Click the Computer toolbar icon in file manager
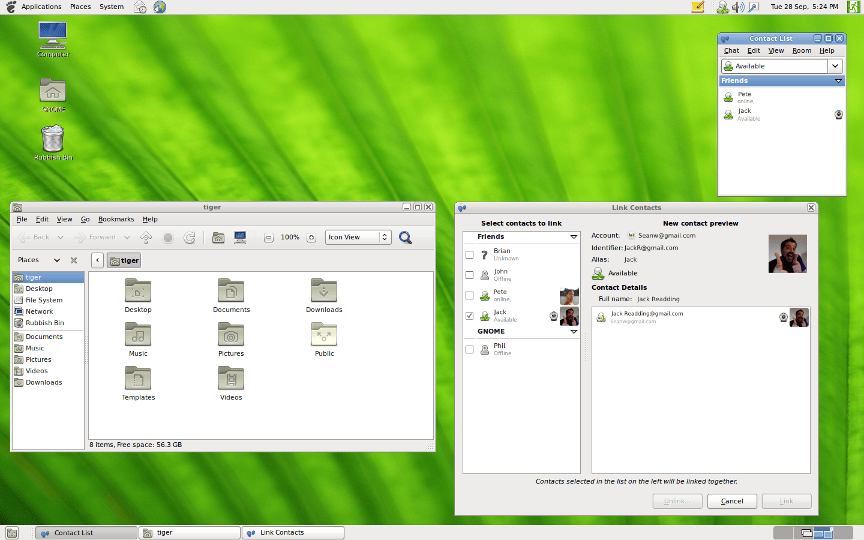 tap(240, 237)
